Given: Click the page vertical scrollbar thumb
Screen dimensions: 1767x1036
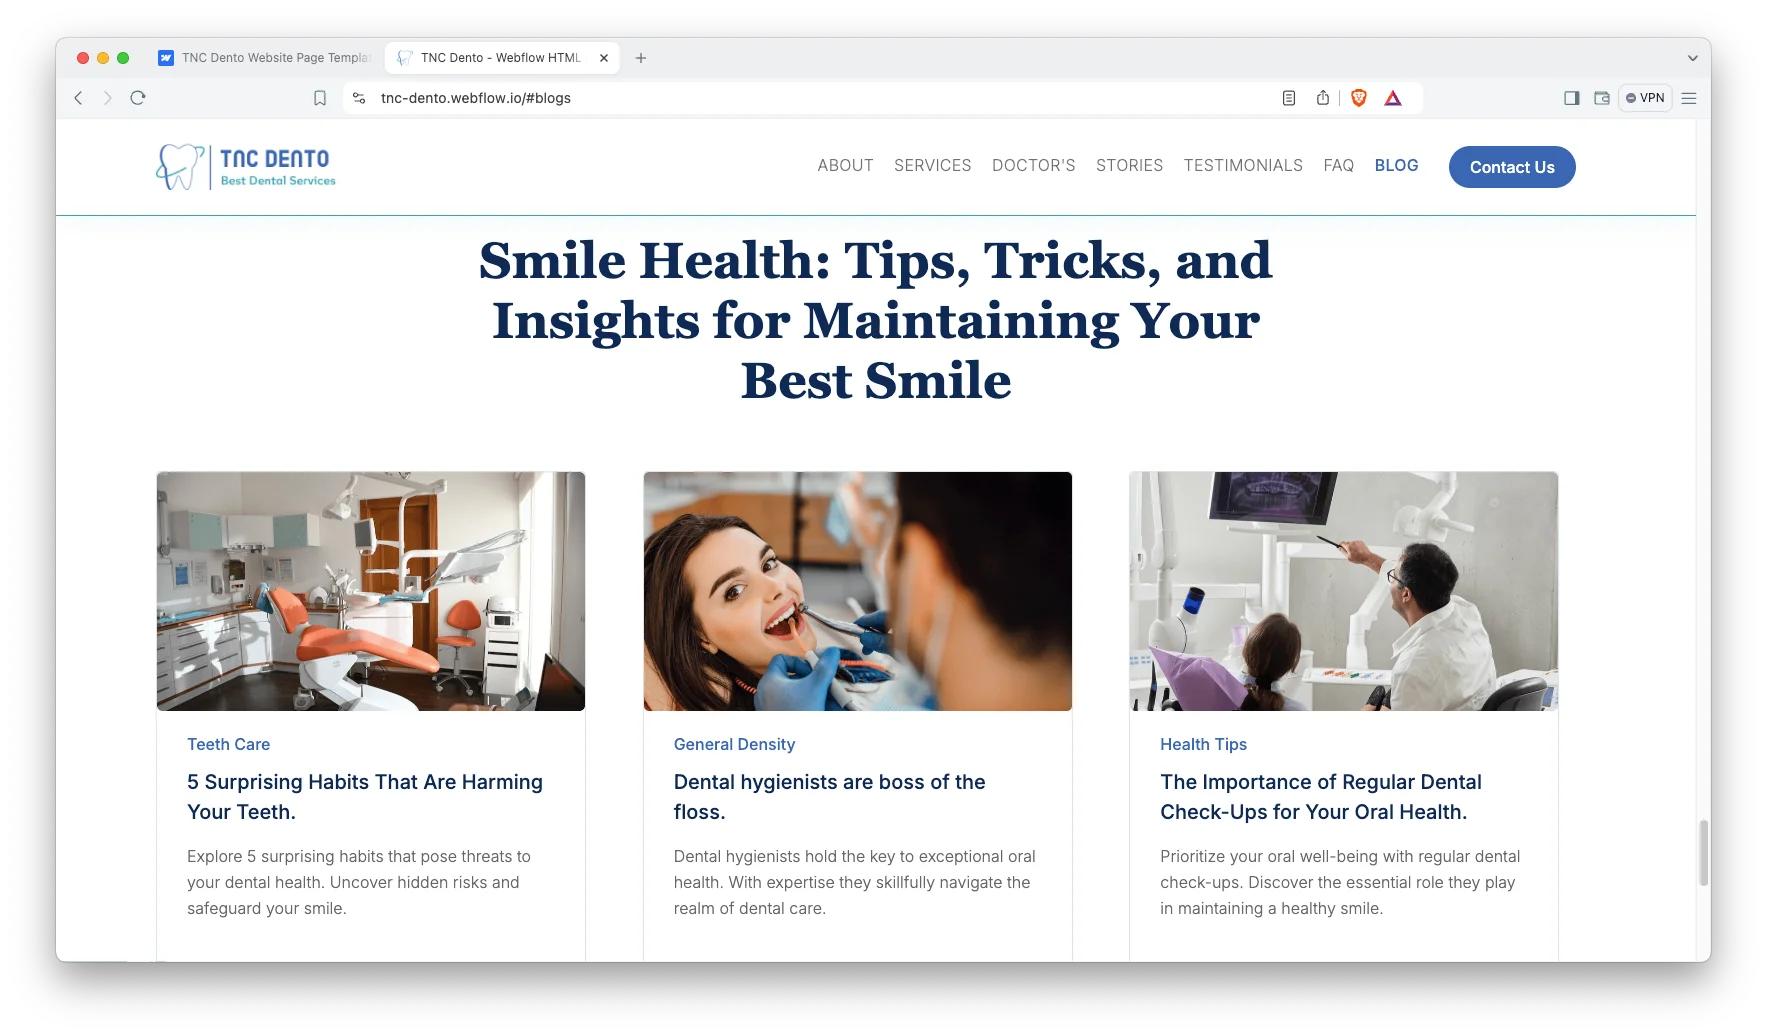Looking at the screenshot, I should coord(1703,852).
